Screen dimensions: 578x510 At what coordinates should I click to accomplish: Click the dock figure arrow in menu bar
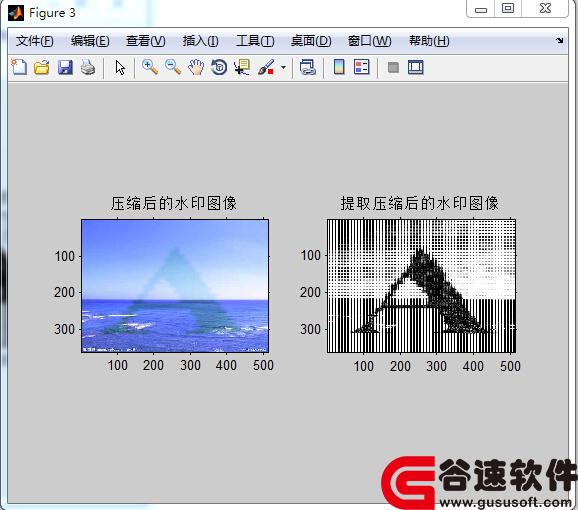tap(560, 41)
